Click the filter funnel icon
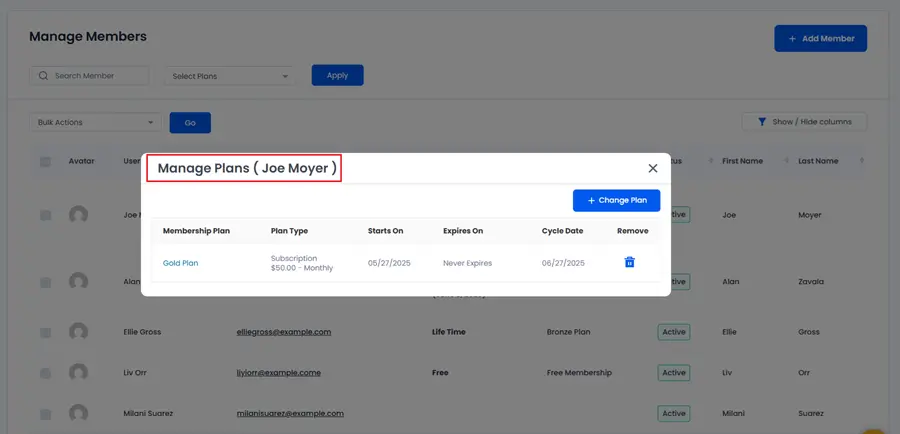 pos(762,122)
